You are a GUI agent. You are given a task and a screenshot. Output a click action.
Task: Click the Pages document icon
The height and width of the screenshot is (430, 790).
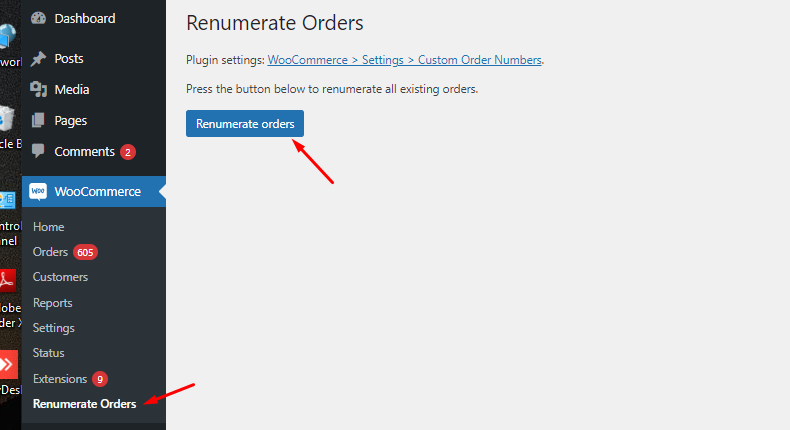pyautogui.click(x=38, y=120)
